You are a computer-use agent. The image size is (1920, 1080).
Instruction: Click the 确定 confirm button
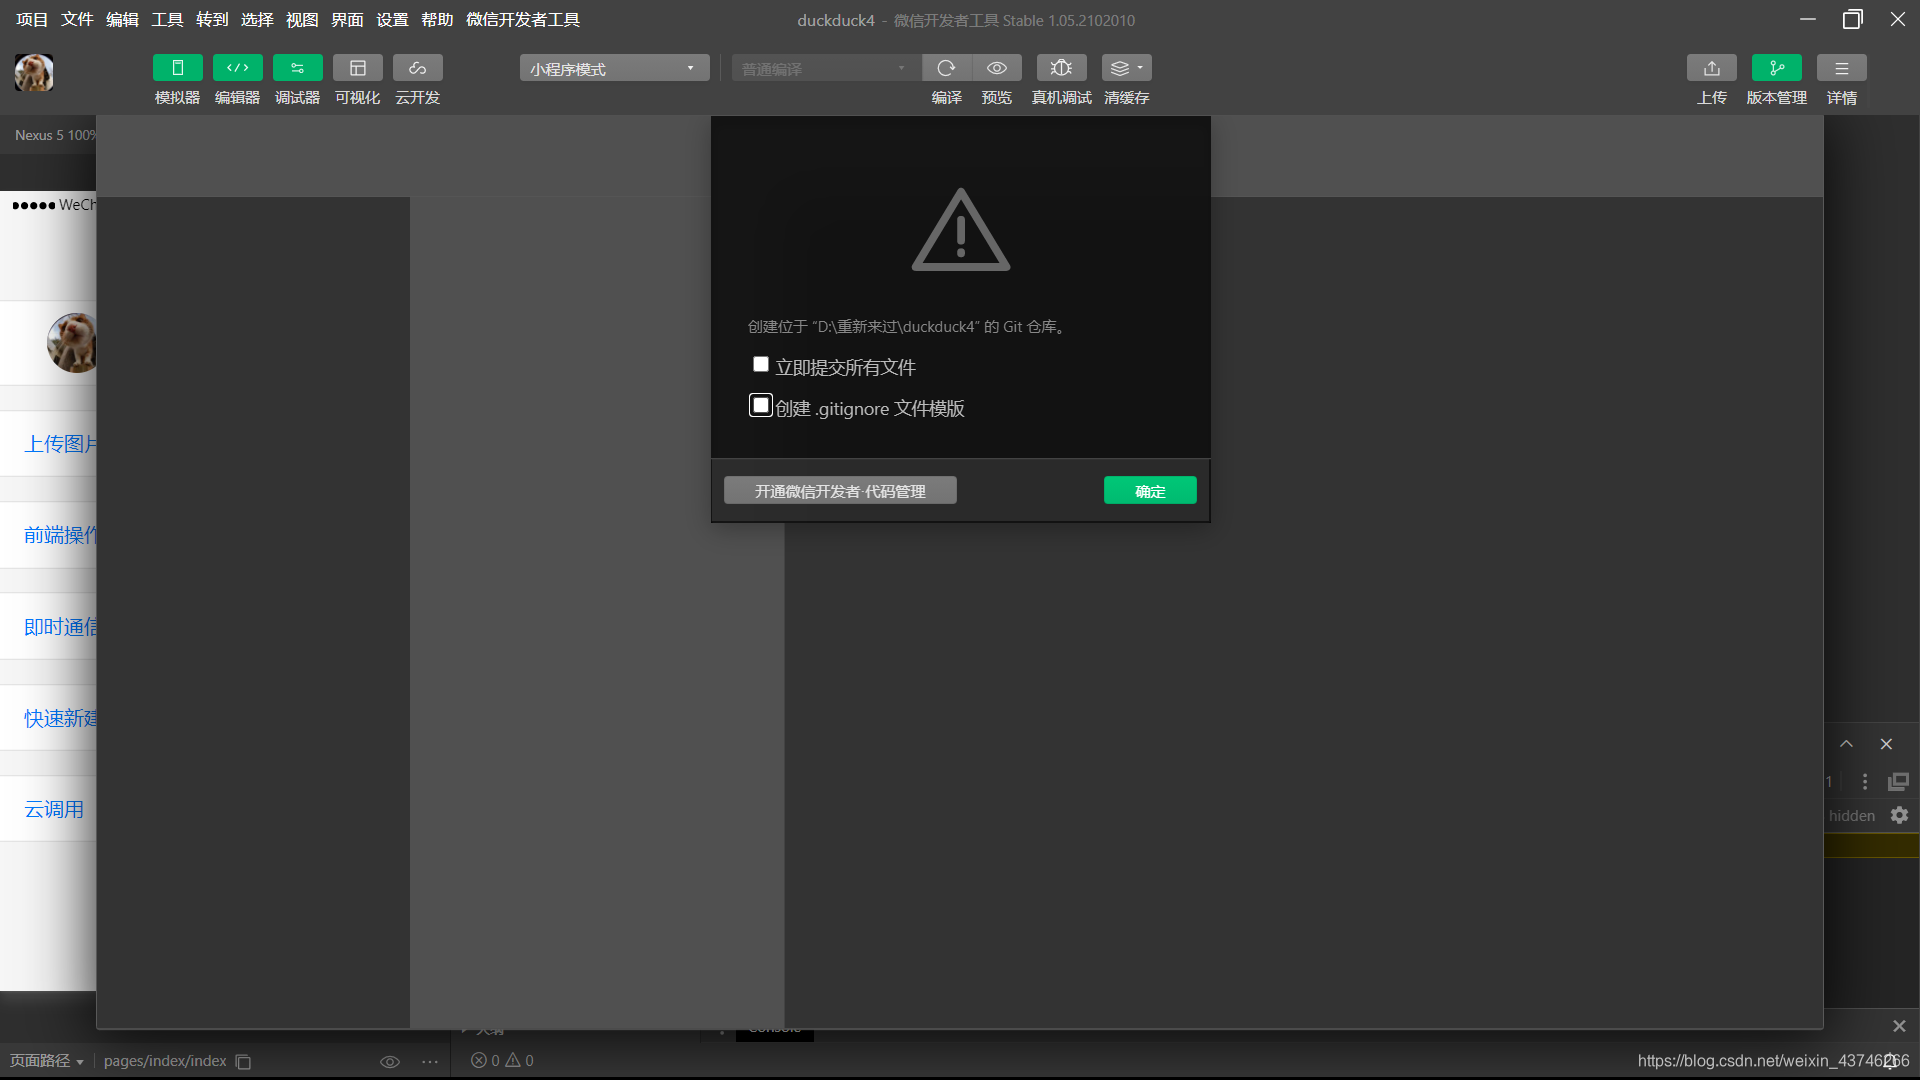[1150, 491]
